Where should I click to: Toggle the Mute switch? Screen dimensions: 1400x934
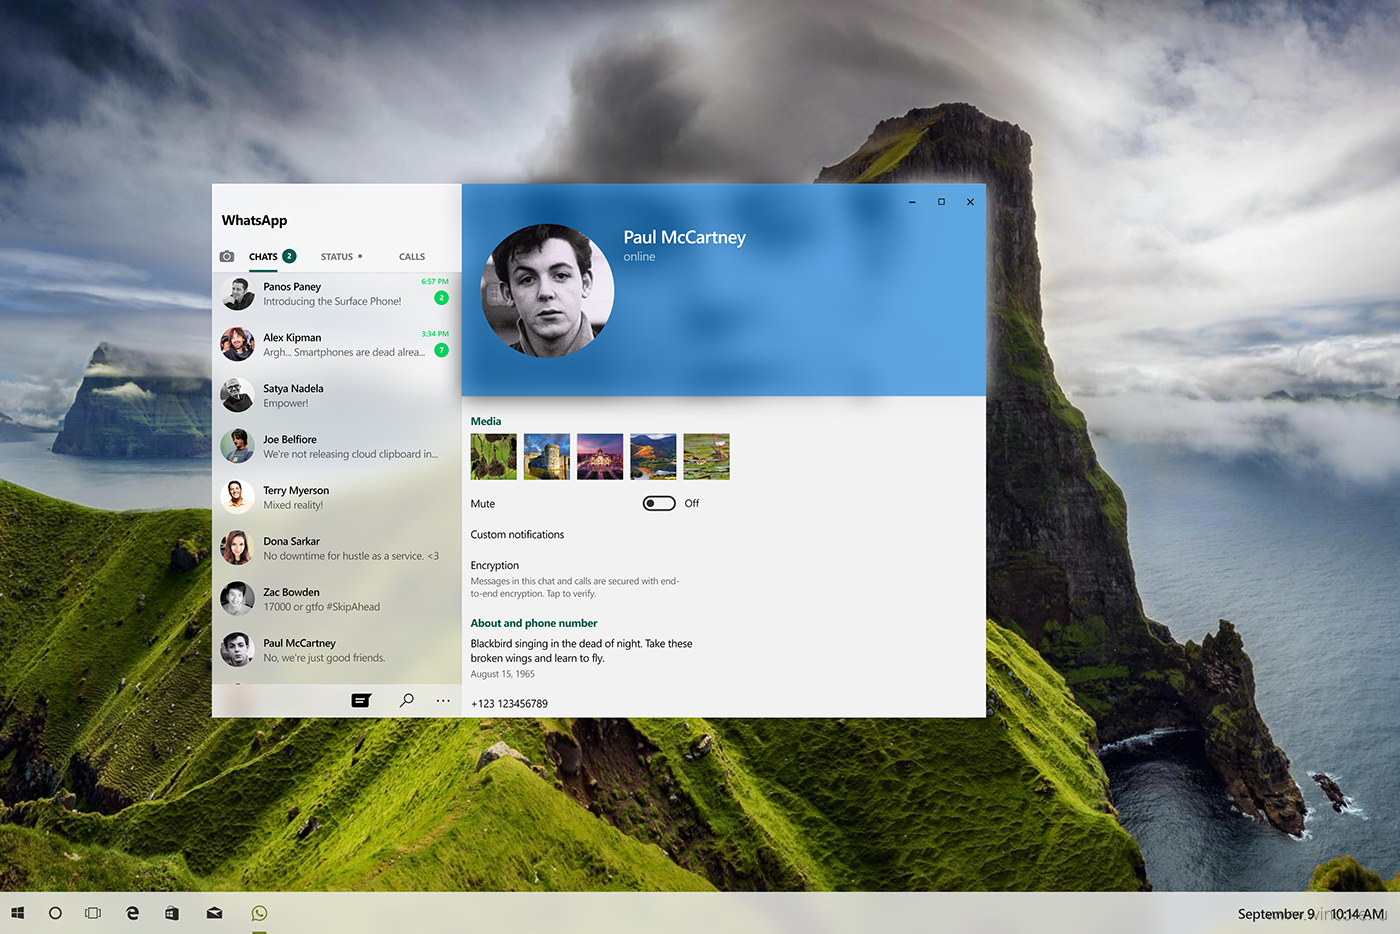tap(659, 503)
